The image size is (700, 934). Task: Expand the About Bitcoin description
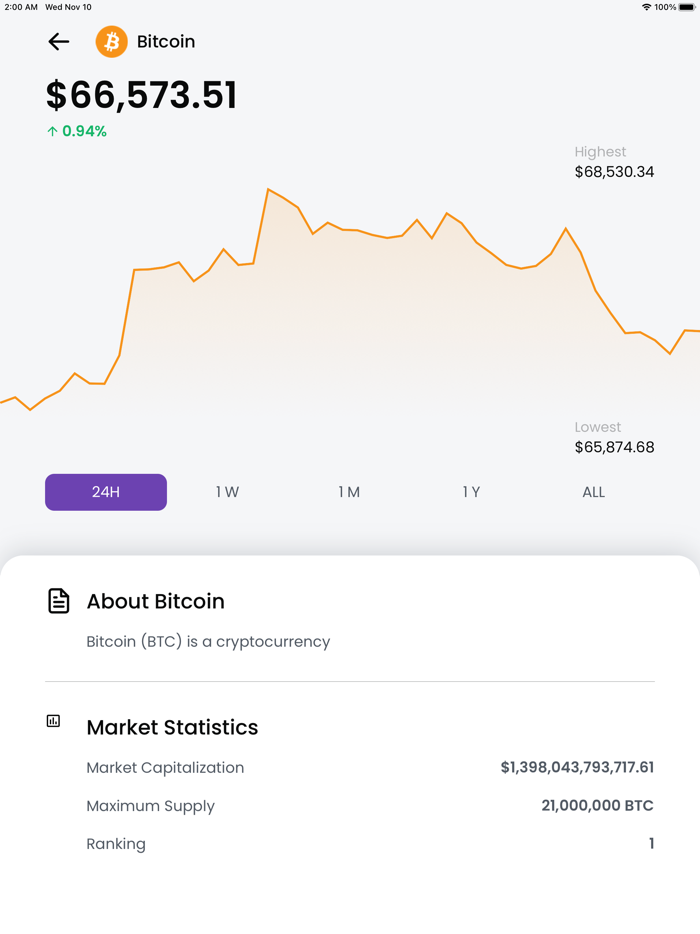tap(208, 641)
